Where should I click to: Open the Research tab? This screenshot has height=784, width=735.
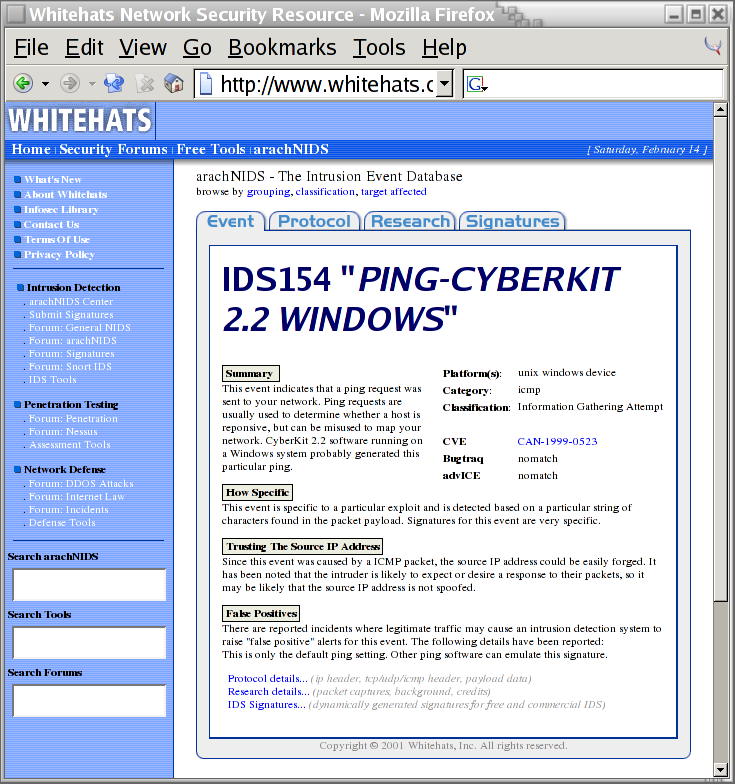point(410,221)
